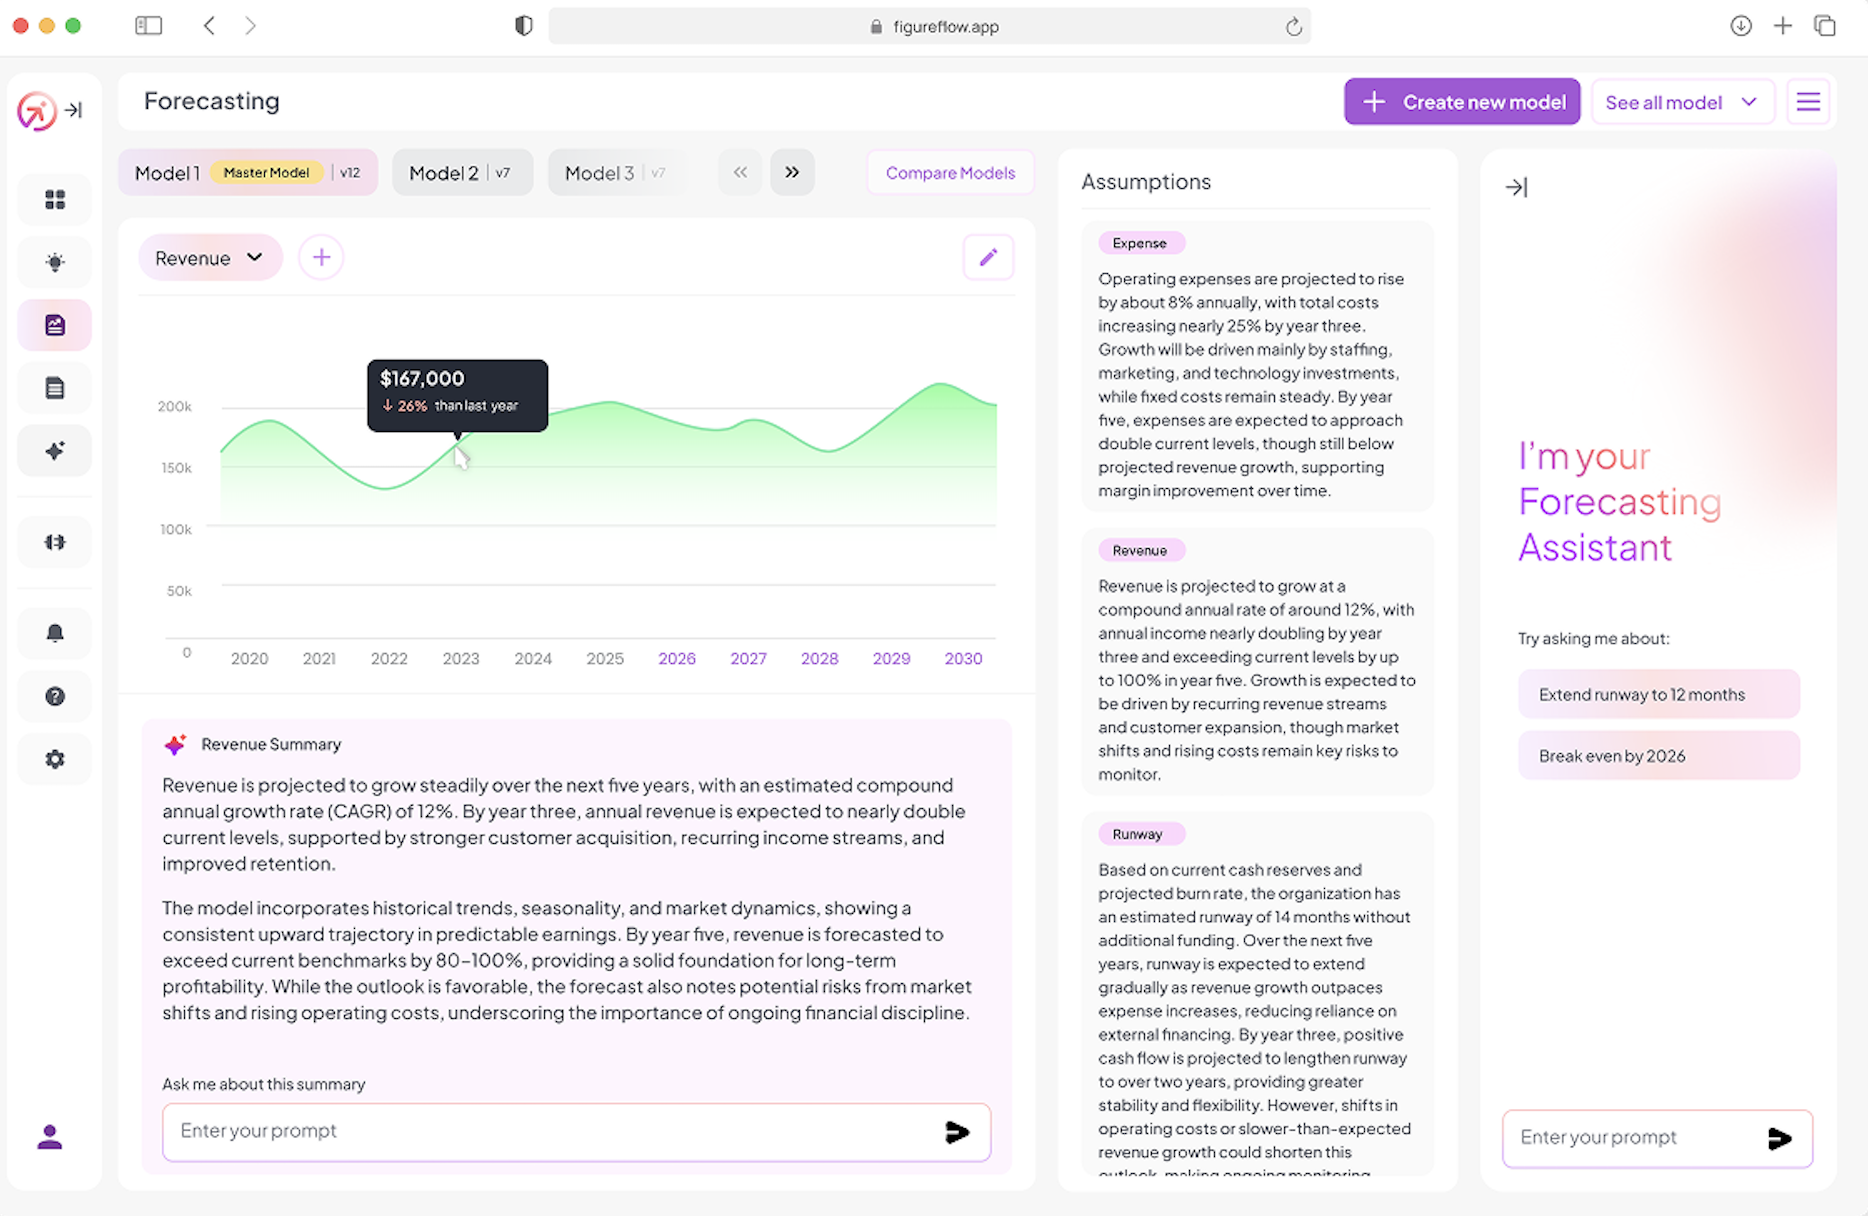Open new browser tab with plus icon
Screen dimensions: 1868x1216
point(1783,26)
